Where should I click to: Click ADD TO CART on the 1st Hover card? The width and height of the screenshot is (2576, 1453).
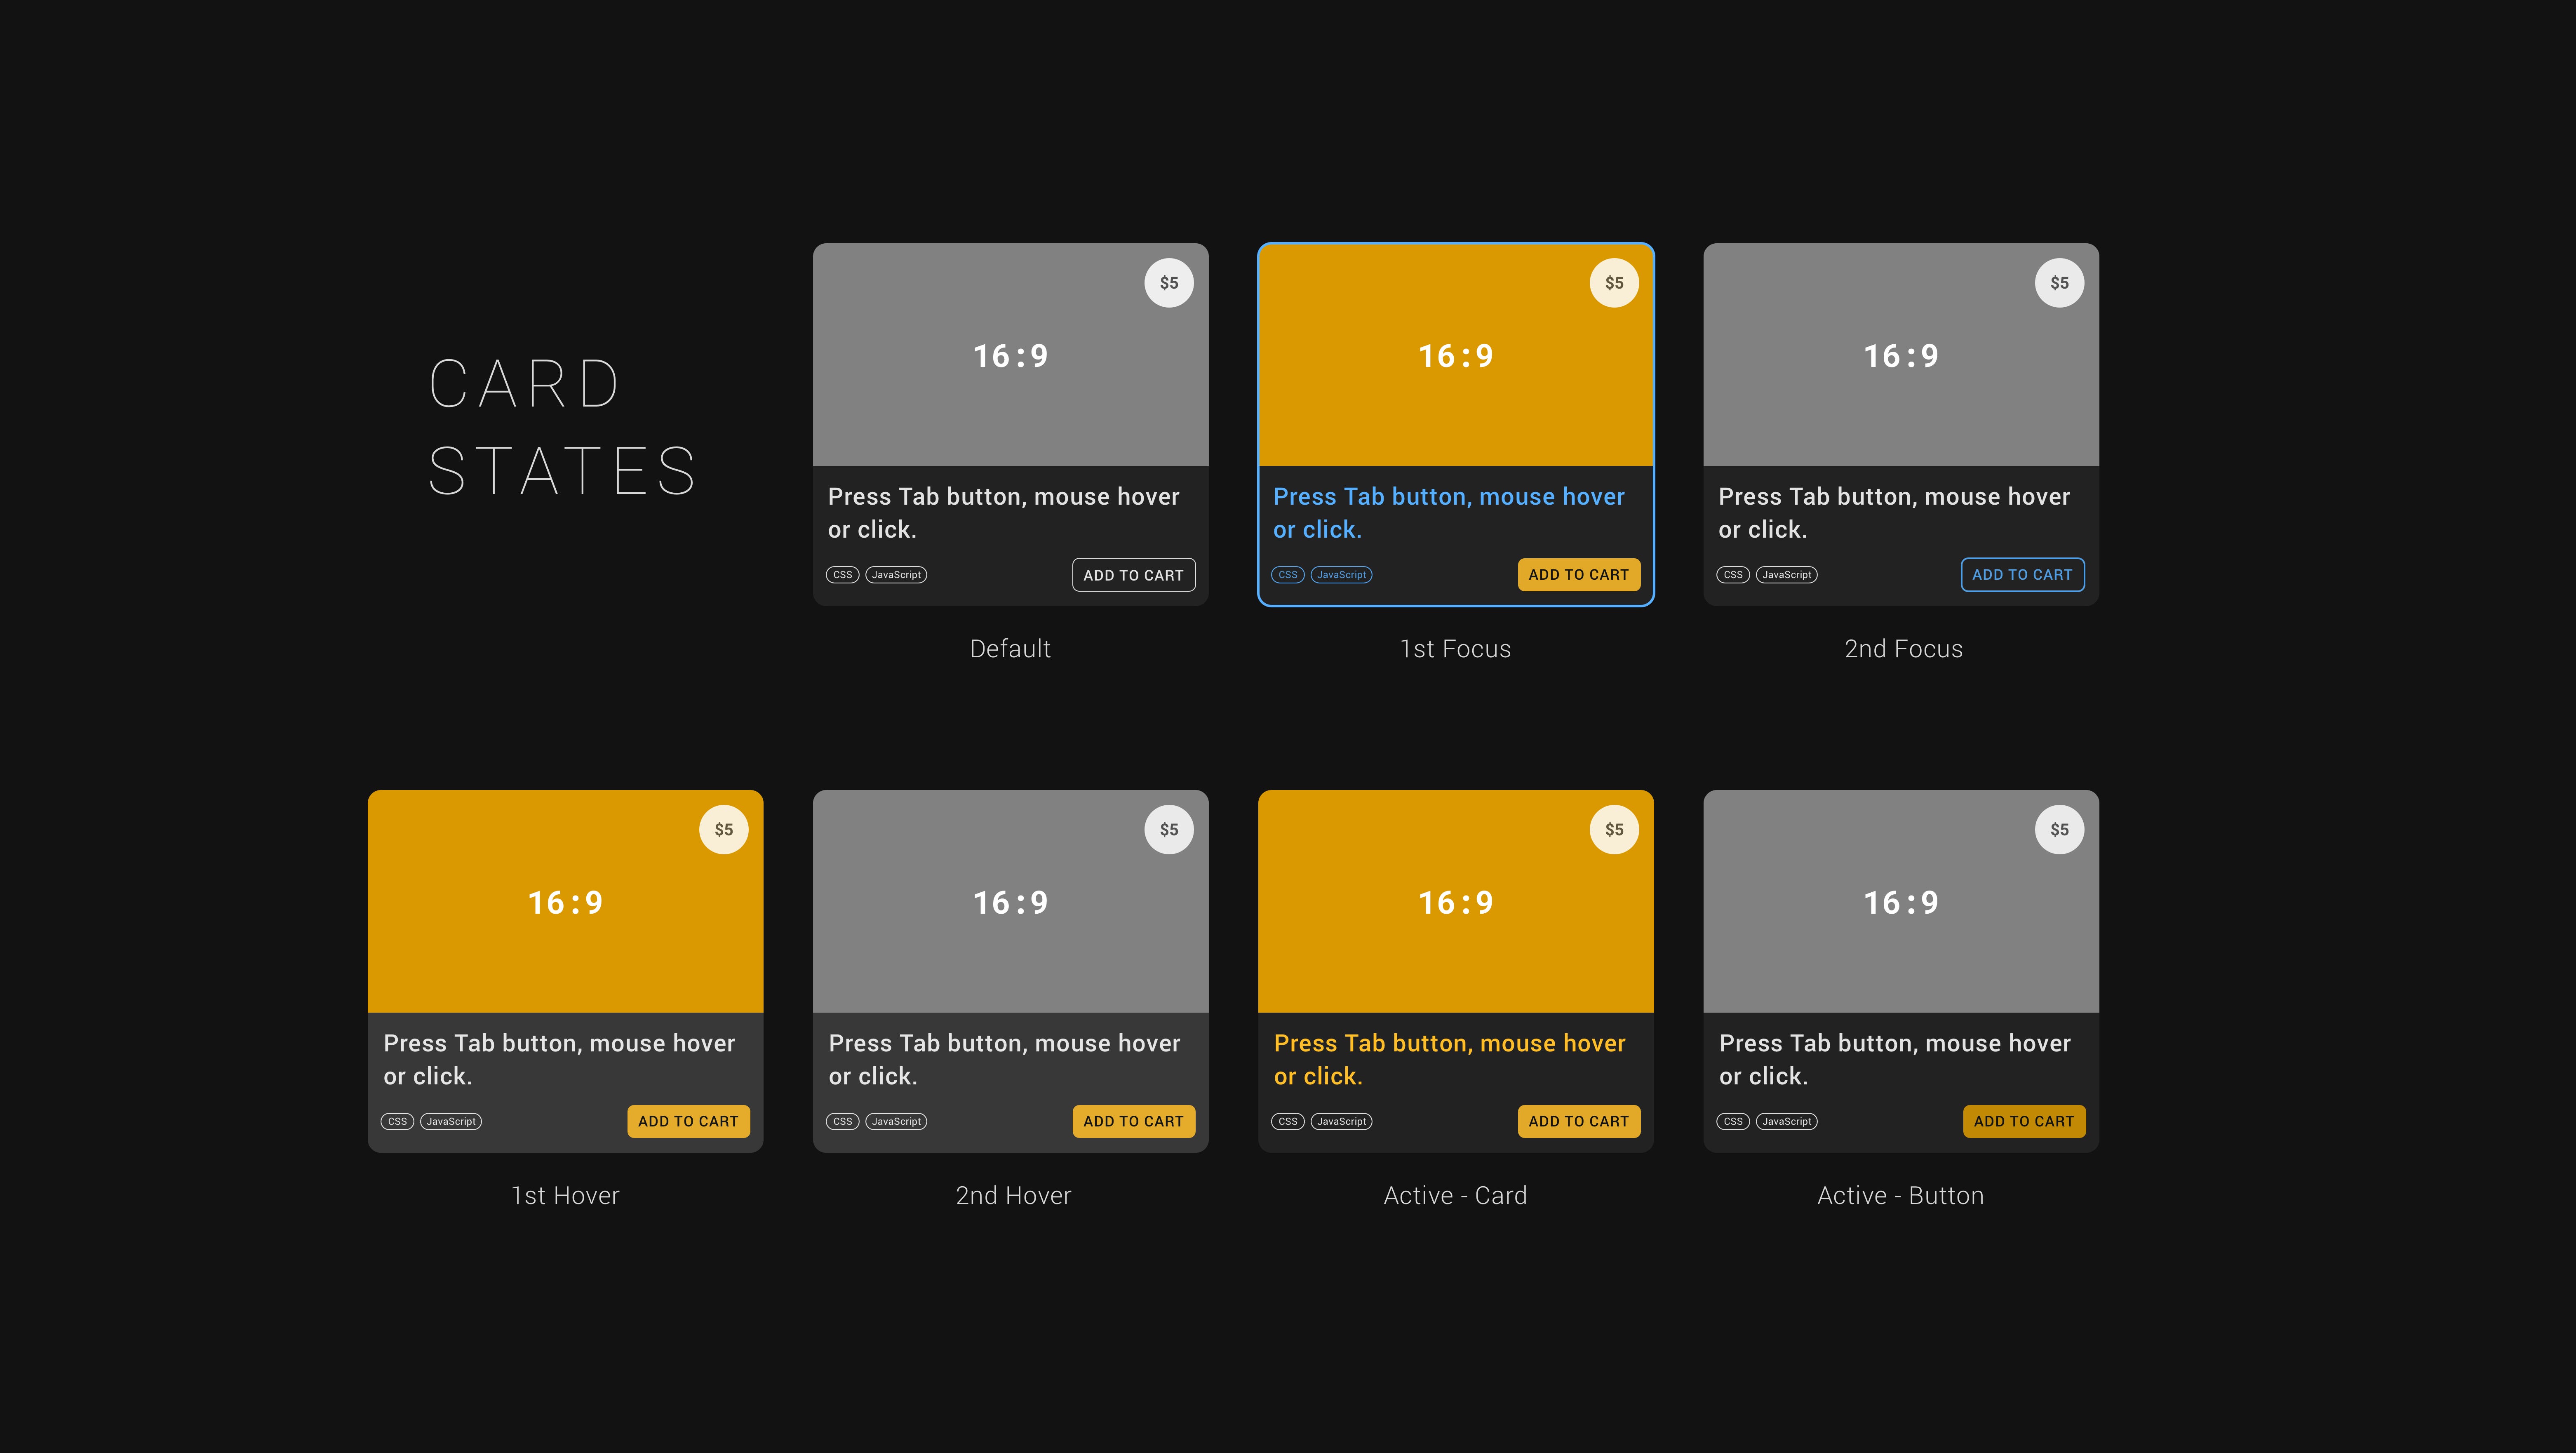point(688,1121)
